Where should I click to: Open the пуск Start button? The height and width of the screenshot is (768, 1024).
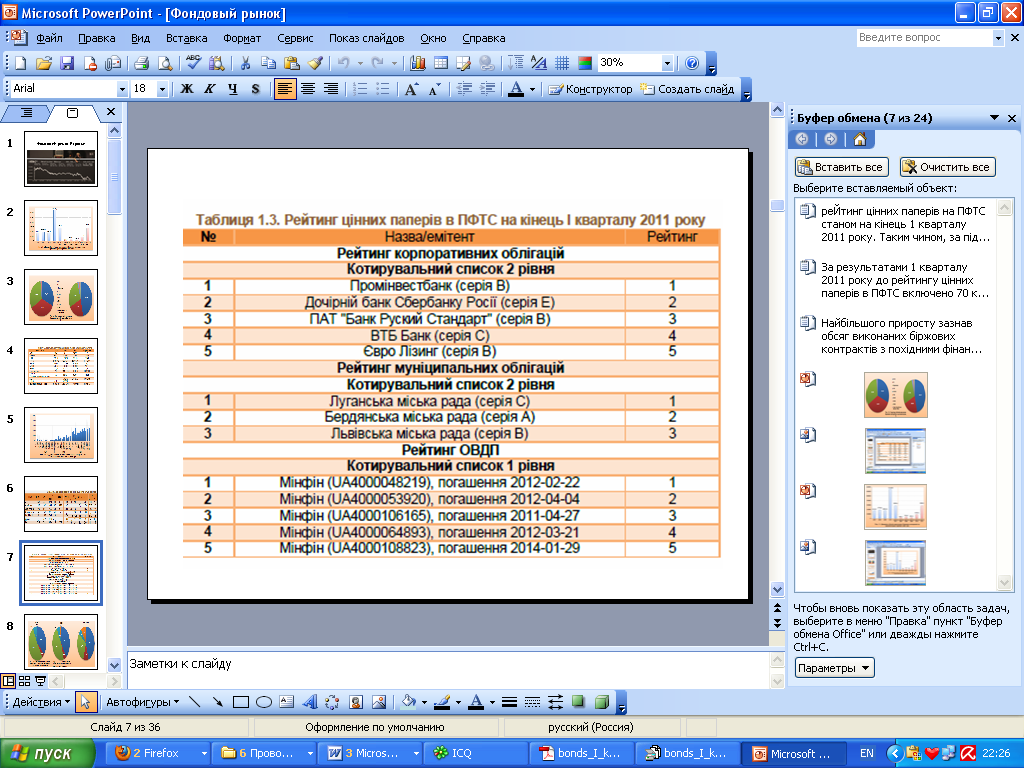(47, 753)
